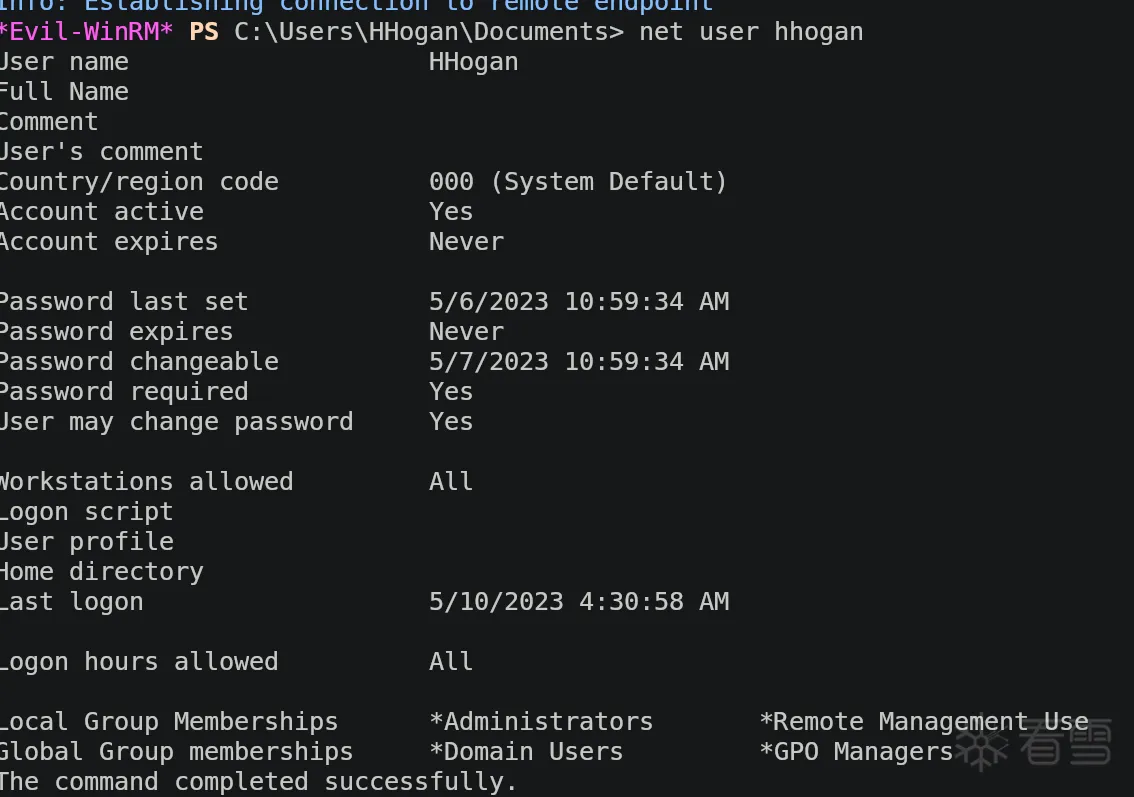Click the 'Account active' label
Viewport: 1134px width, 797px height.
[101, 212]
